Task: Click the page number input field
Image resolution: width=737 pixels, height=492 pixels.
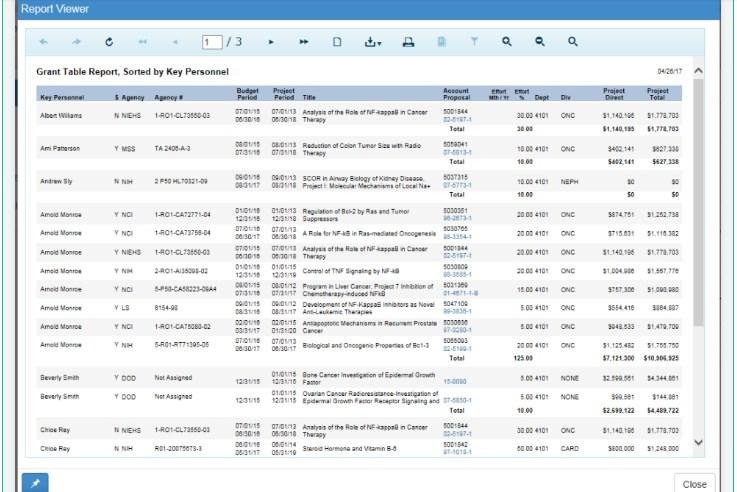Action: [211, 42]
